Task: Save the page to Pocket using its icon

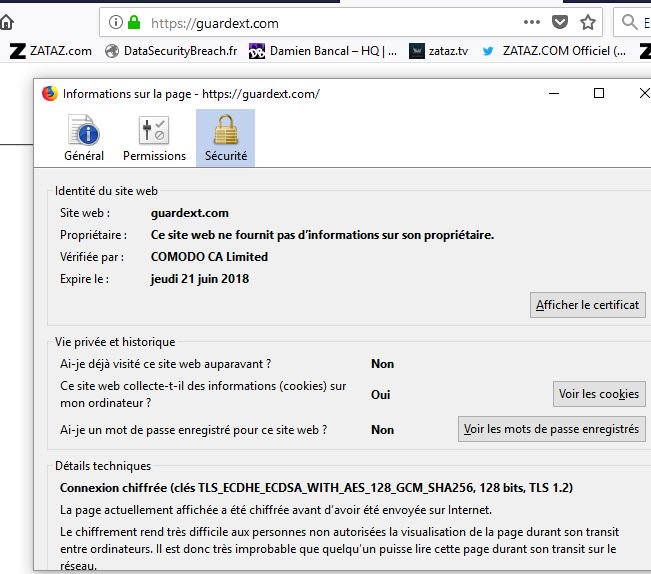Action: (x=560, y=22)
